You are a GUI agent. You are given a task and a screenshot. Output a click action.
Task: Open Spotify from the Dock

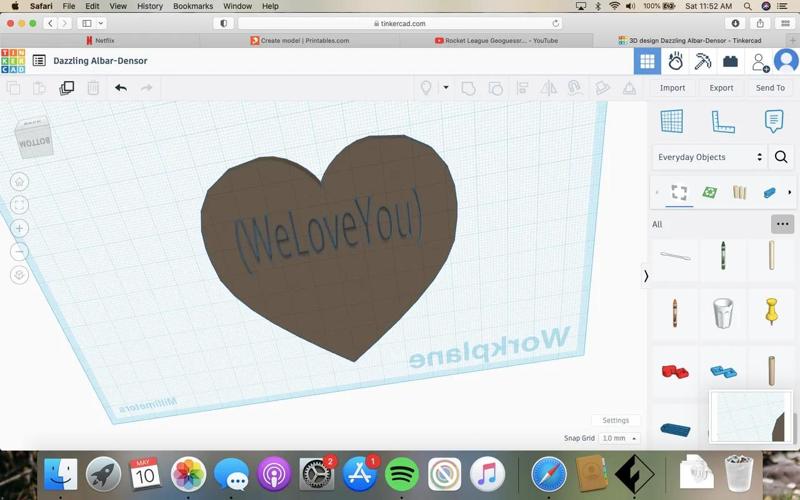pyautogui.click(x=402, y=474)
